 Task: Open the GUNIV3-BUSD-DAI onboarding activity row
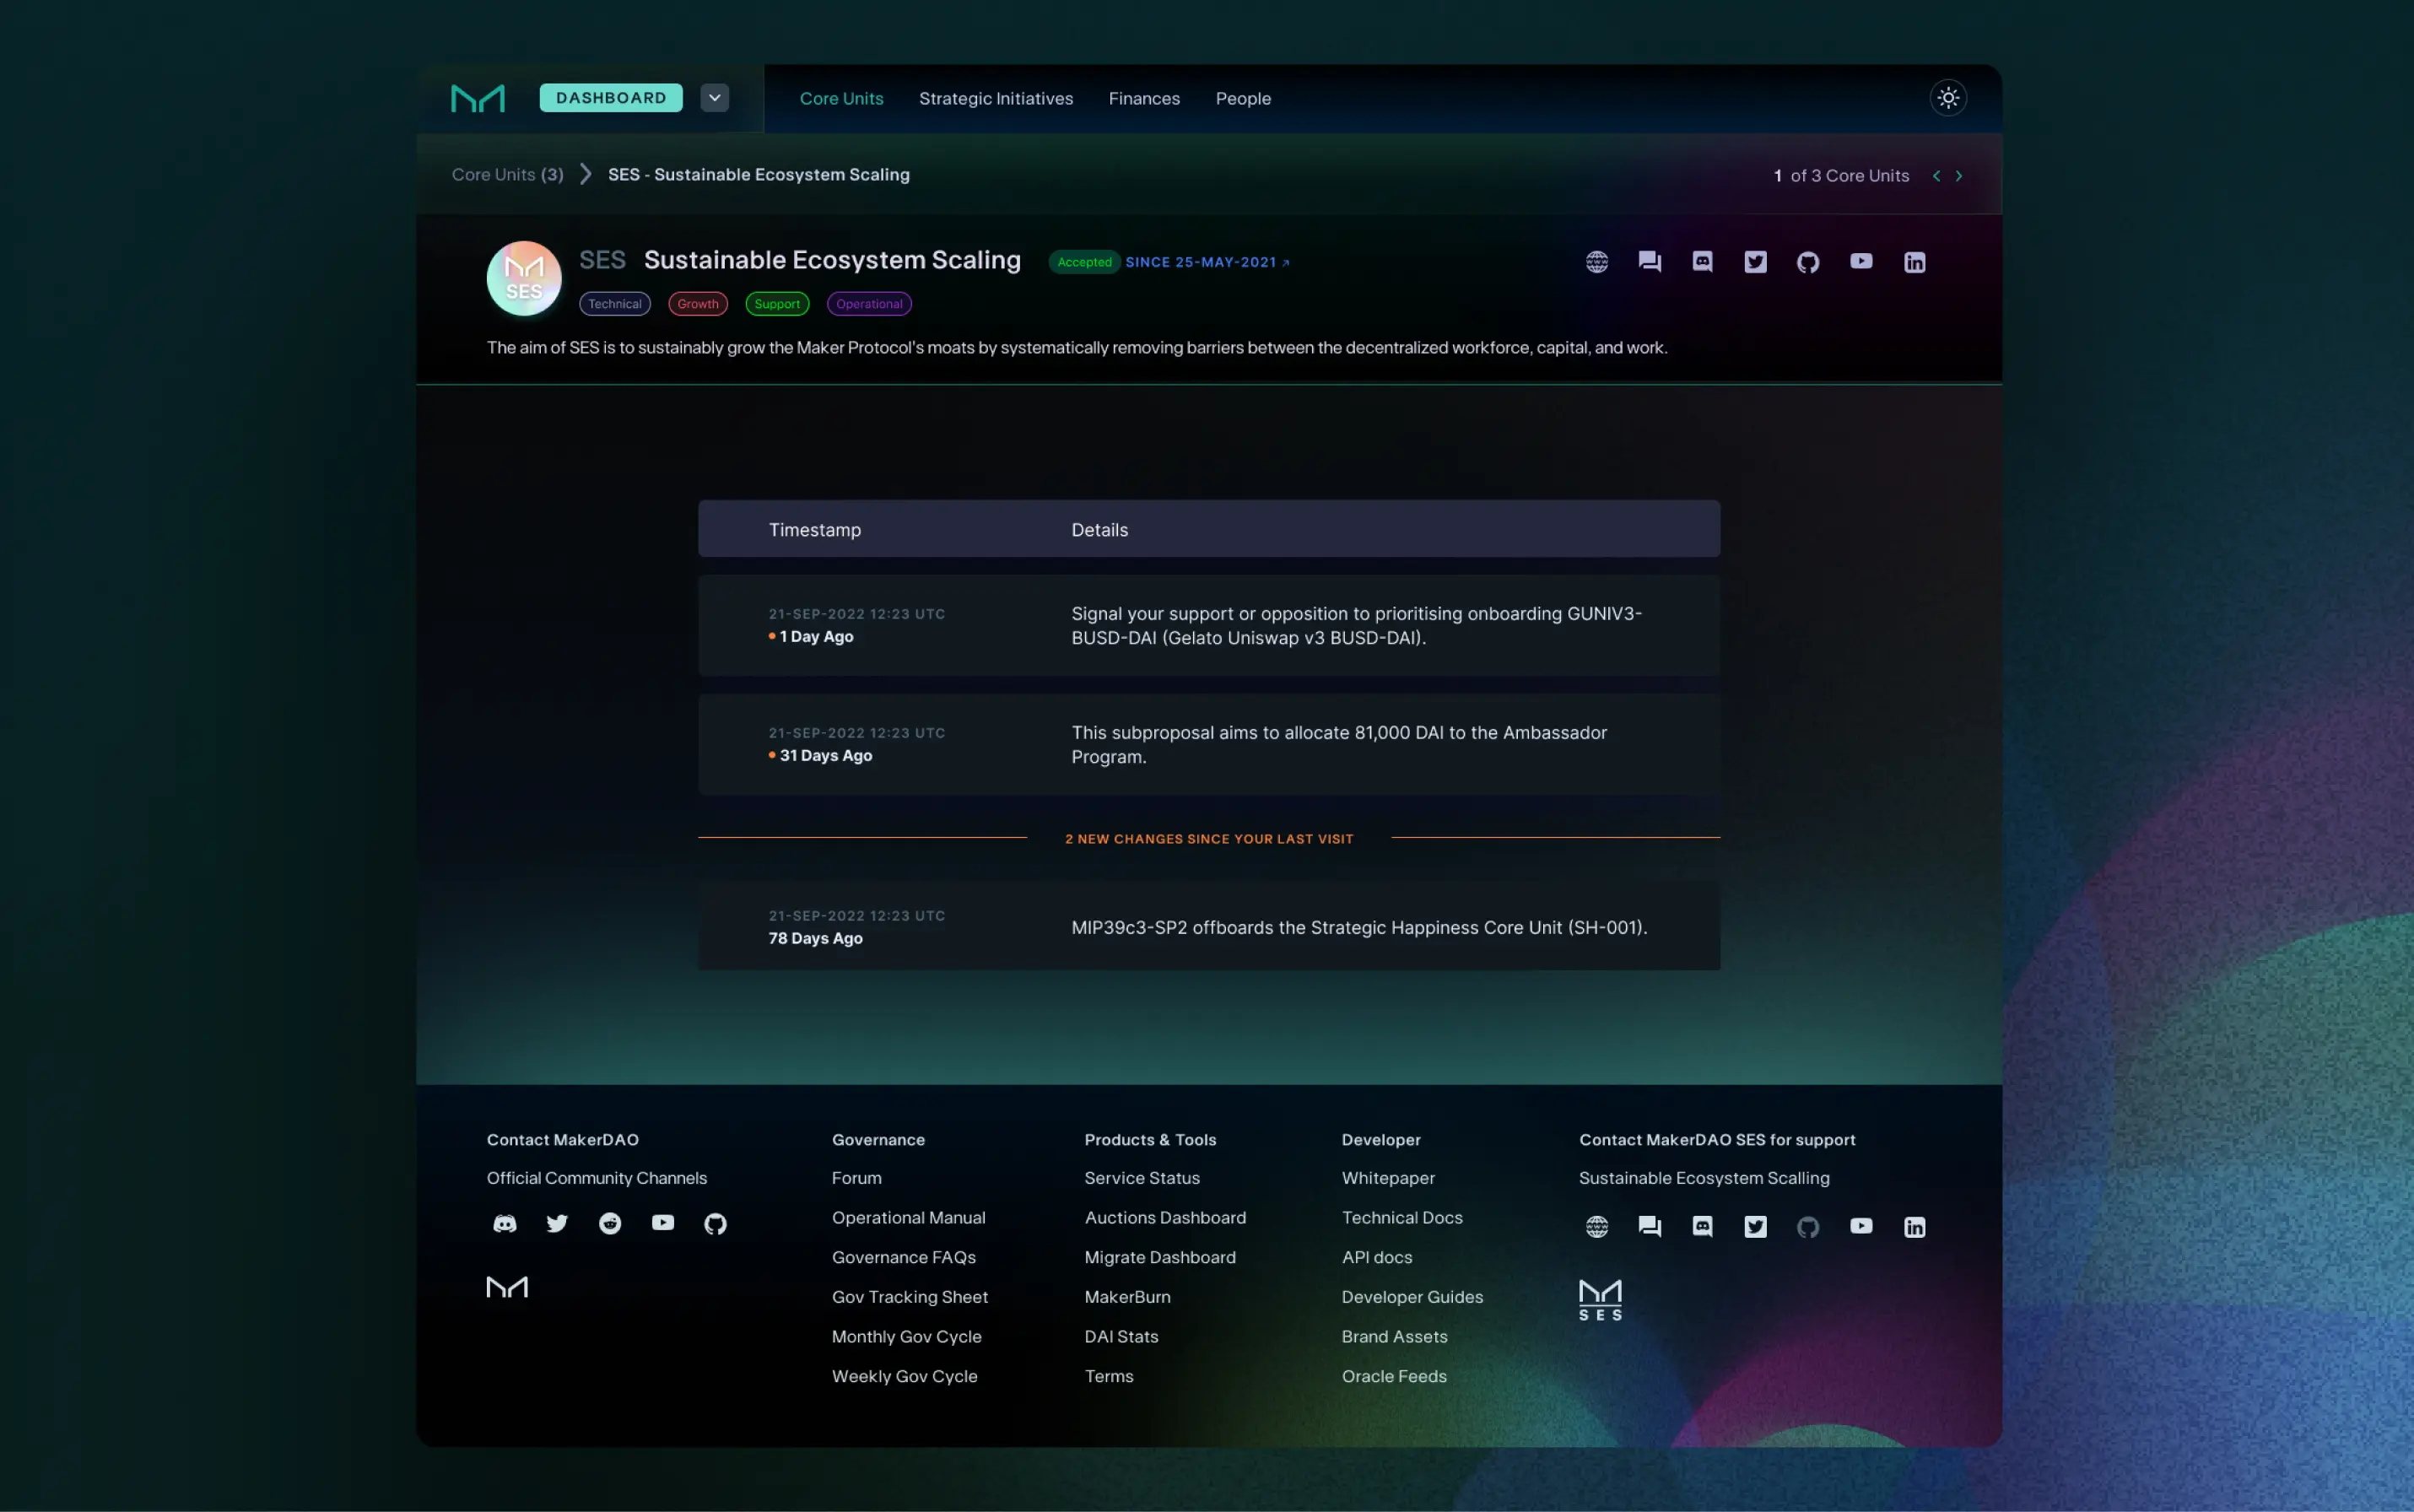point(1208,625)
